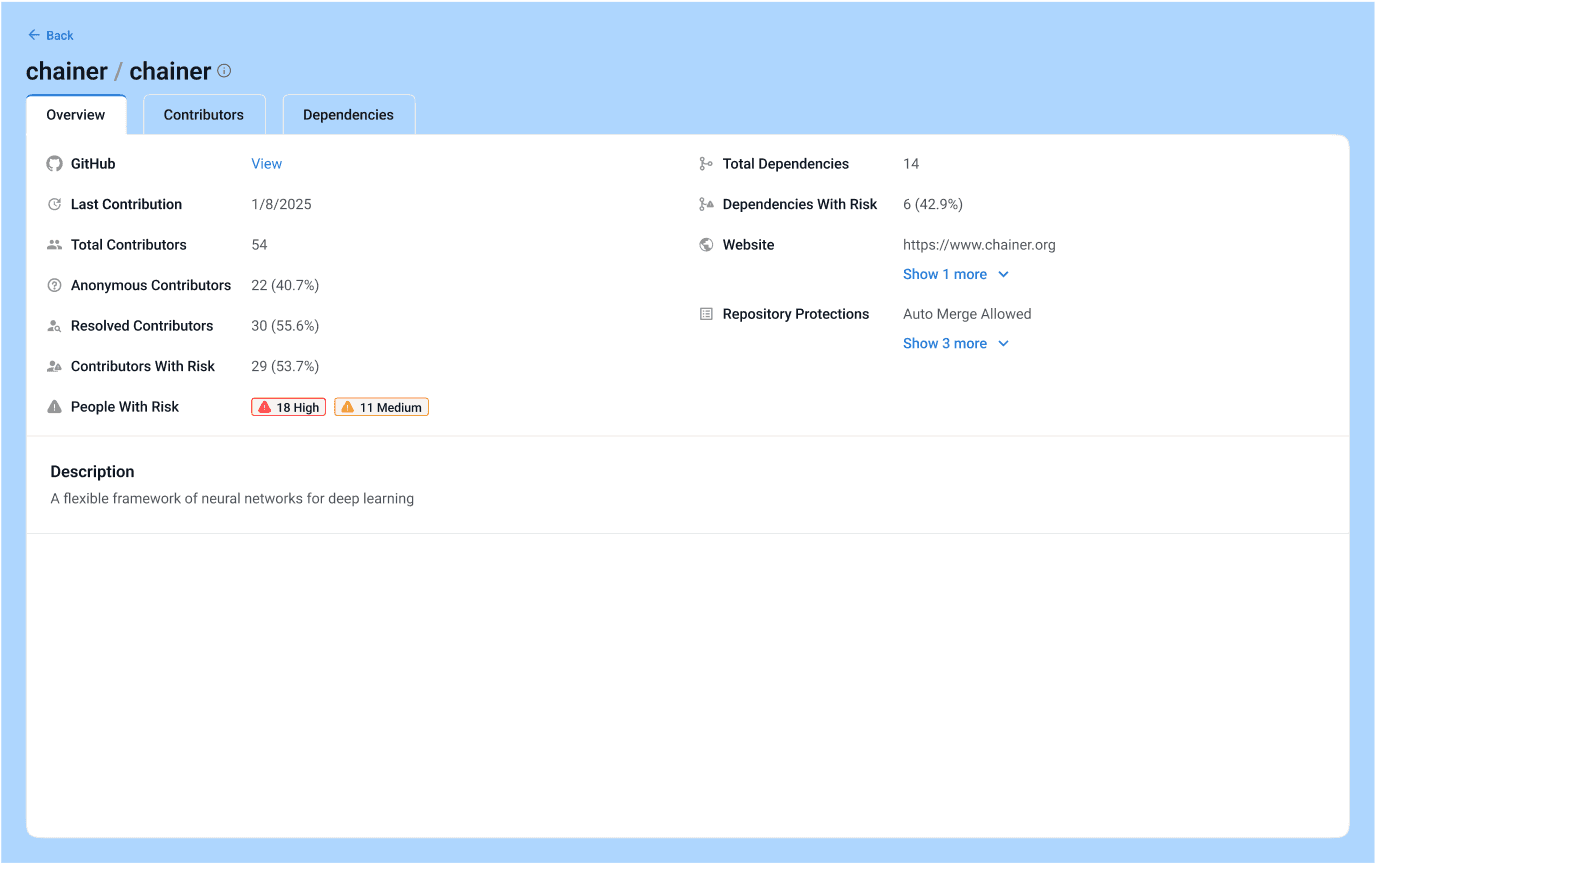Click the info icon beside chainer title
1585x892 pixels.
pos(224,71)
